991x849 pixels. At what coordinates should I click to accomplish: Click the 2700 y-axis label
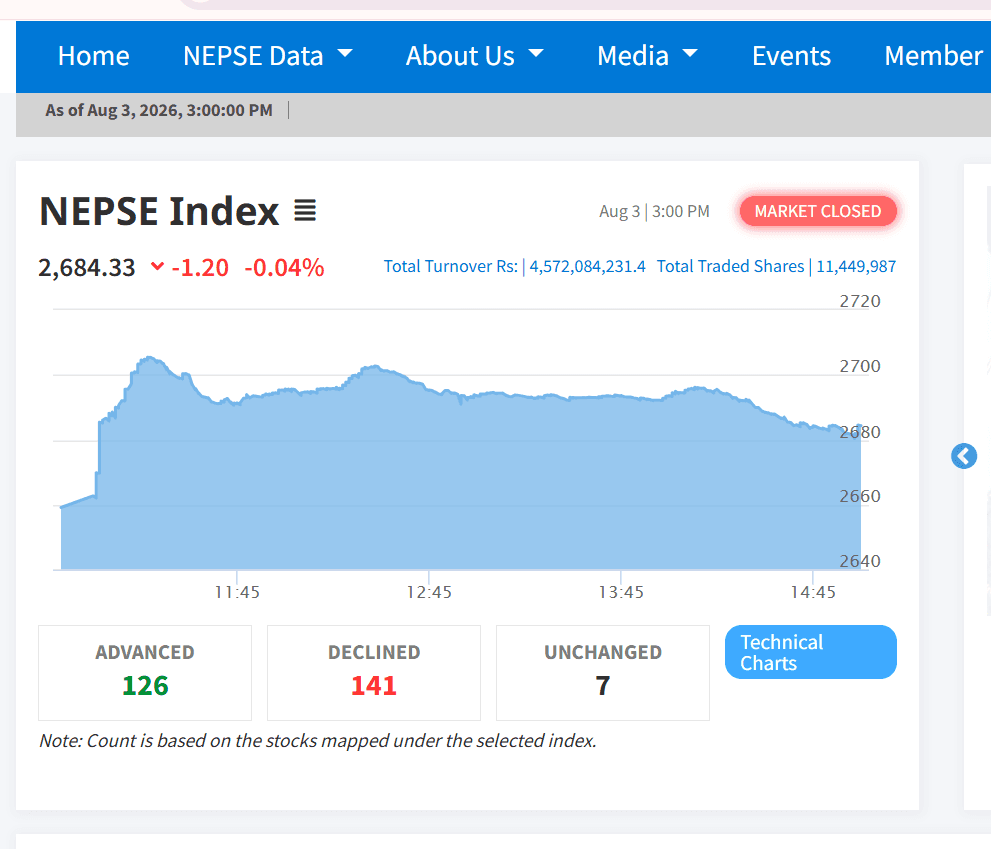860,366
